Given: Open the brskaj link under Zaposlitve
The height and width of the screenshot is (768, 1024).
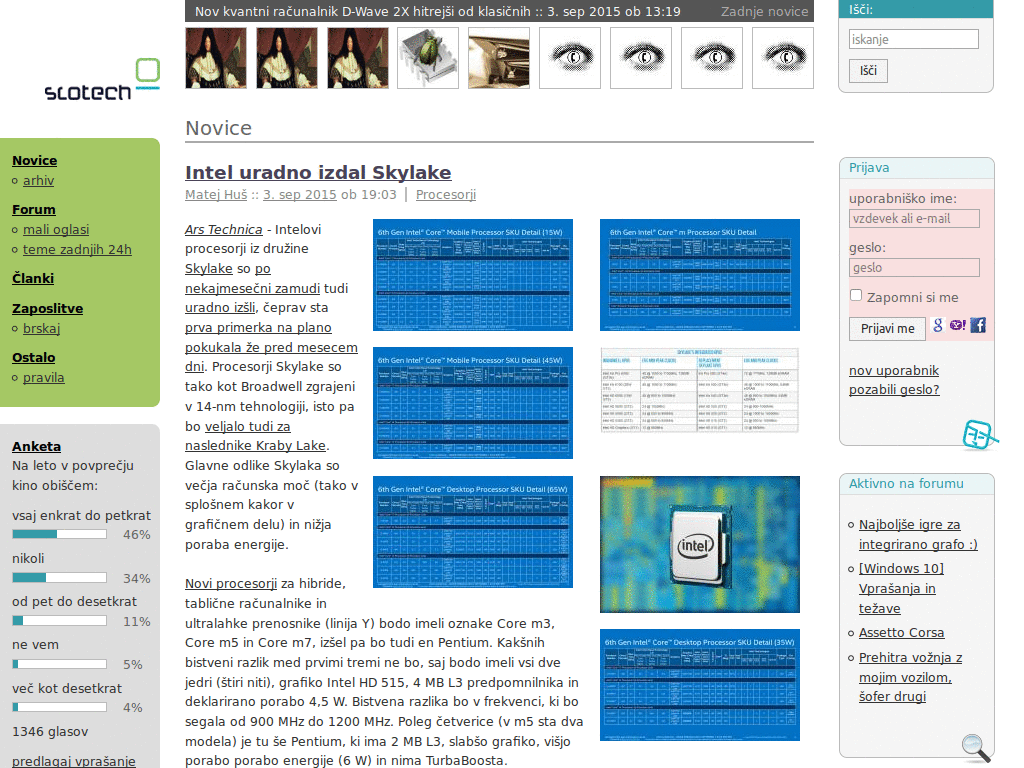Looking at the screenshot, I should click(42, 328).
